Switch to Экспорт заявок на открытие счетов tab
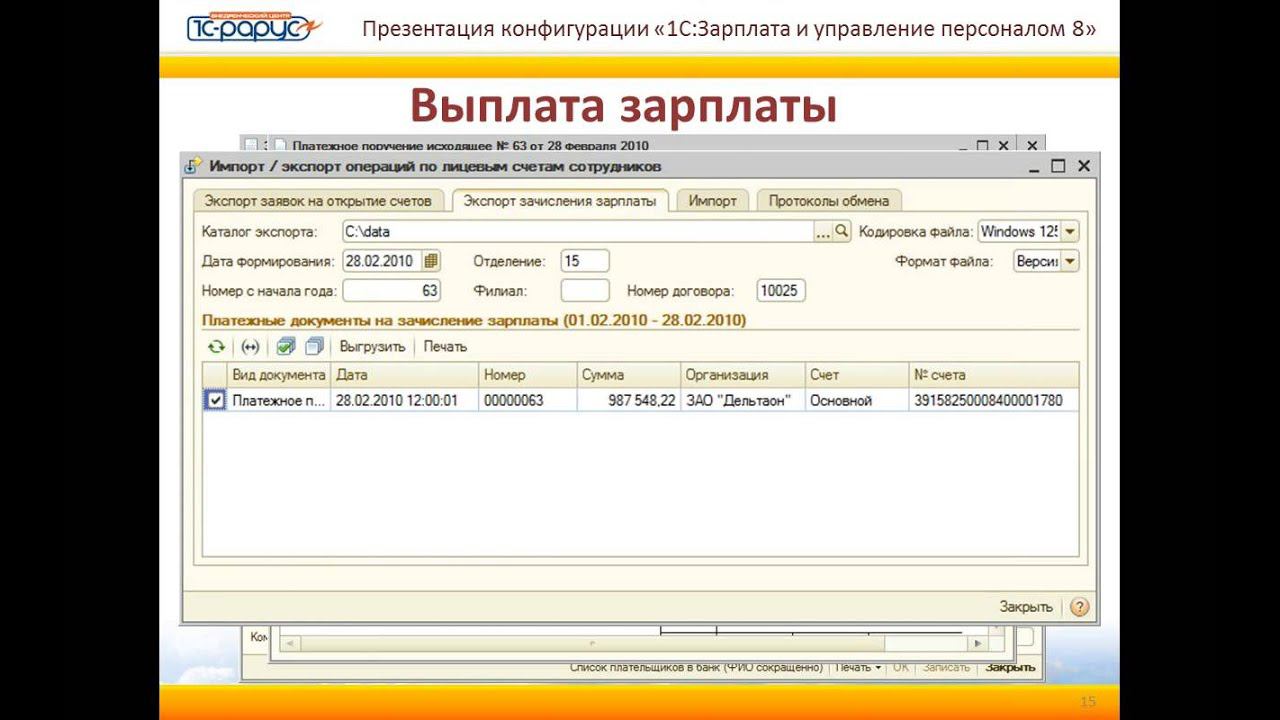 coord(318,201)
